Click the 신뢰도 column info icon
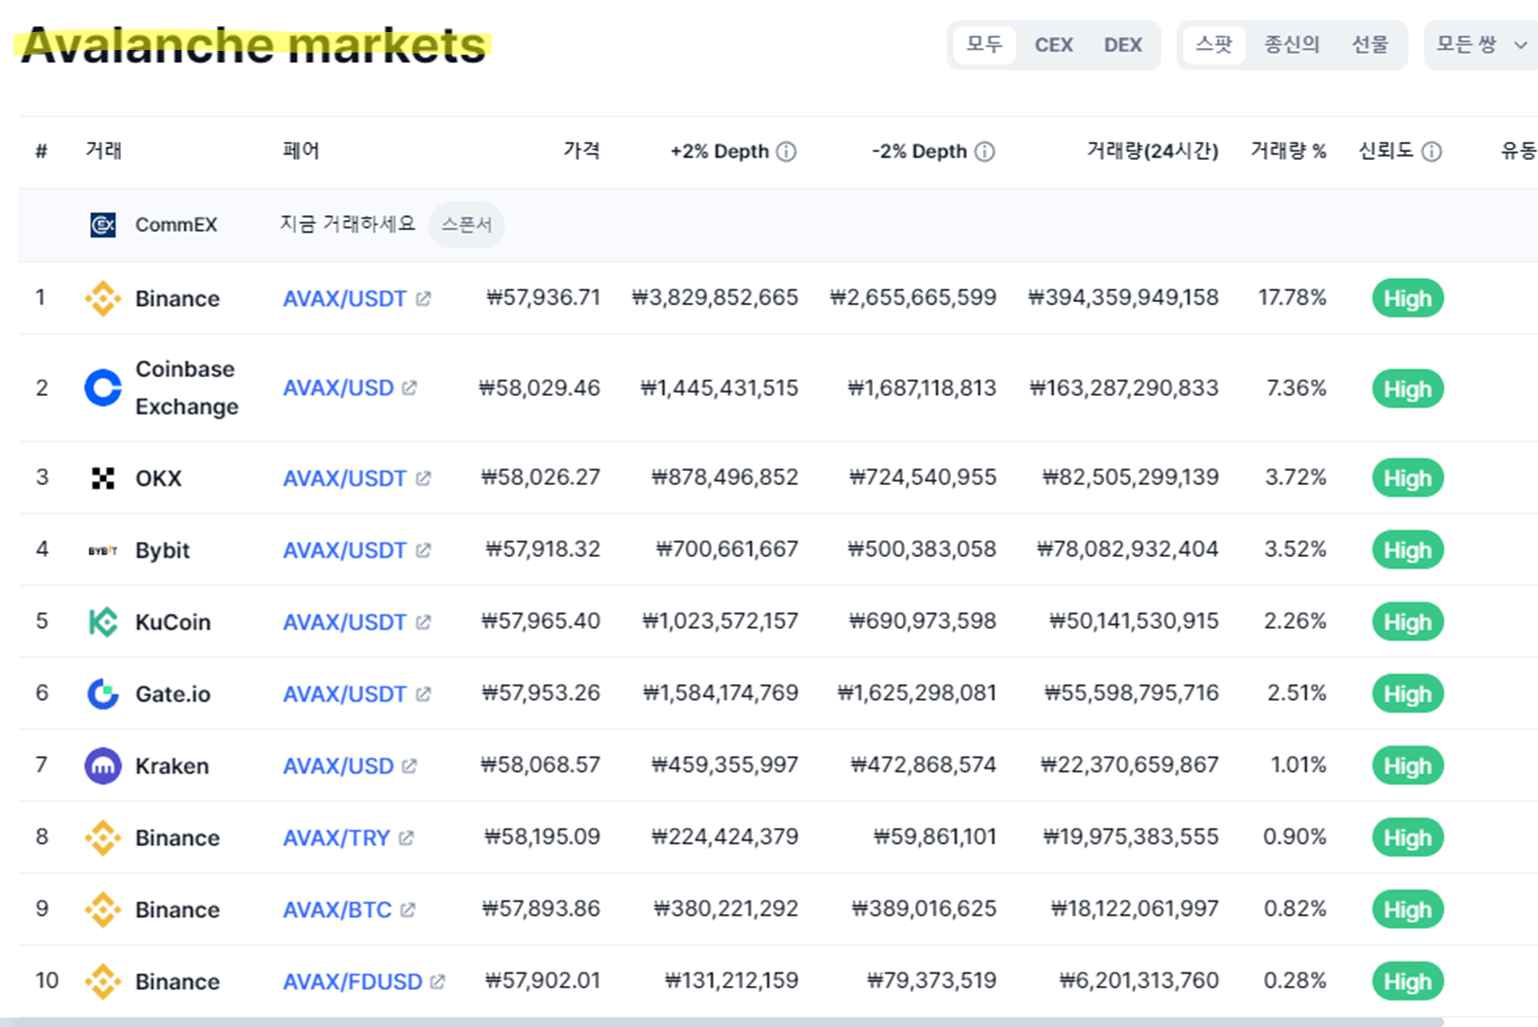 click(x=1432, y=151)
